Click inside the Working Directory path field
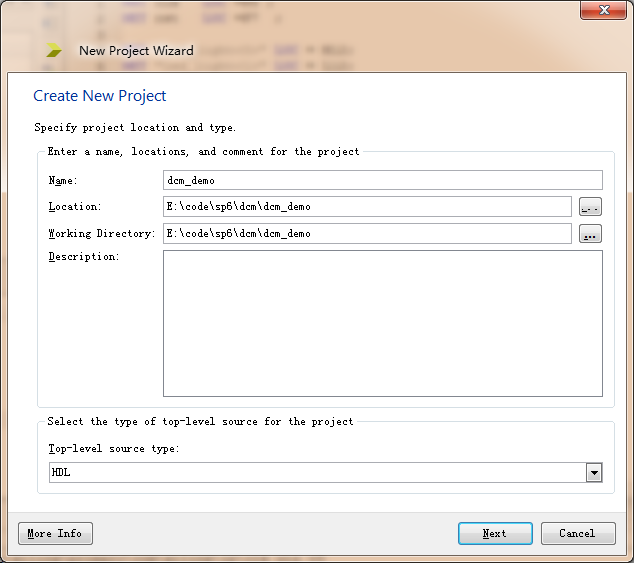The height and width of the screenshot is (563, 634). tap(367, 234)
